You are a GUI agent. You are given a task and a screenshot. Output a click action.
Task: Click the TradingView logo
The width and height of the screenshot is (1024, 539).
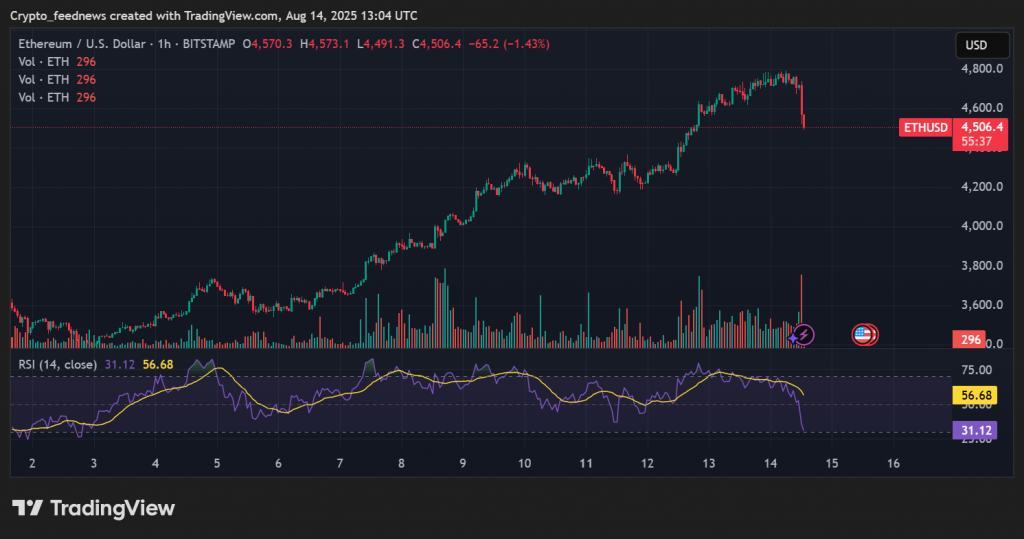point(93,508)
